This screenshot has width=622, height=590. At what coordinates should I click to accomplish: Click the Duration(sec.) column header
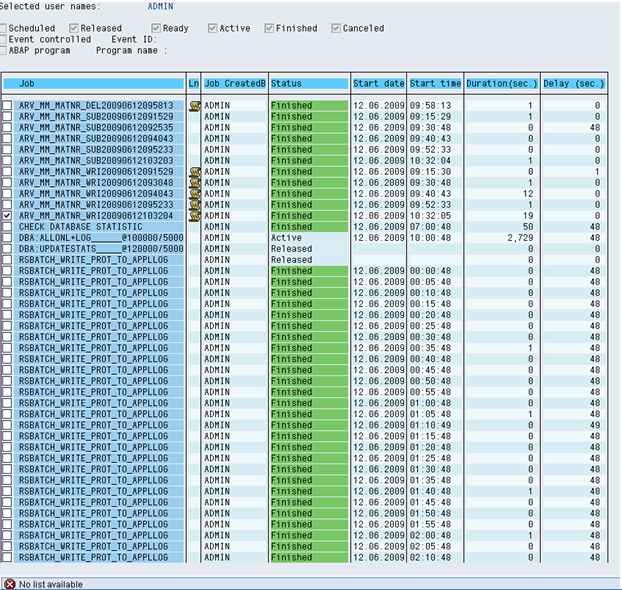(x=502, y=84)
